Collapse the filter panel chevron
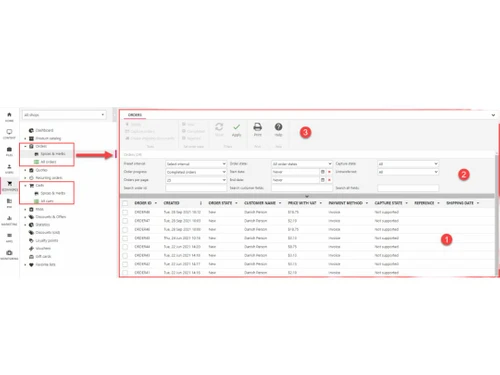 point(307,196)
